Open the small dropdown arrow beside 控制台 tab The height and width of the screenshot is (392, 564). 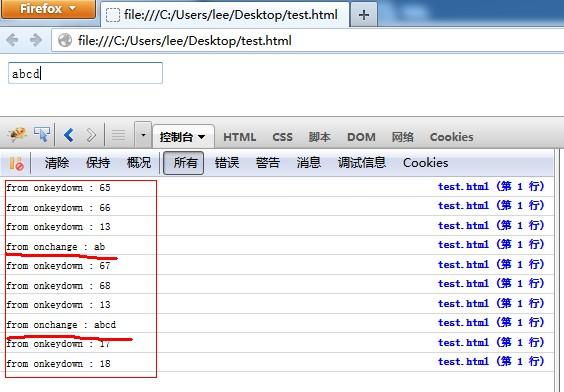tap(143, 135)
